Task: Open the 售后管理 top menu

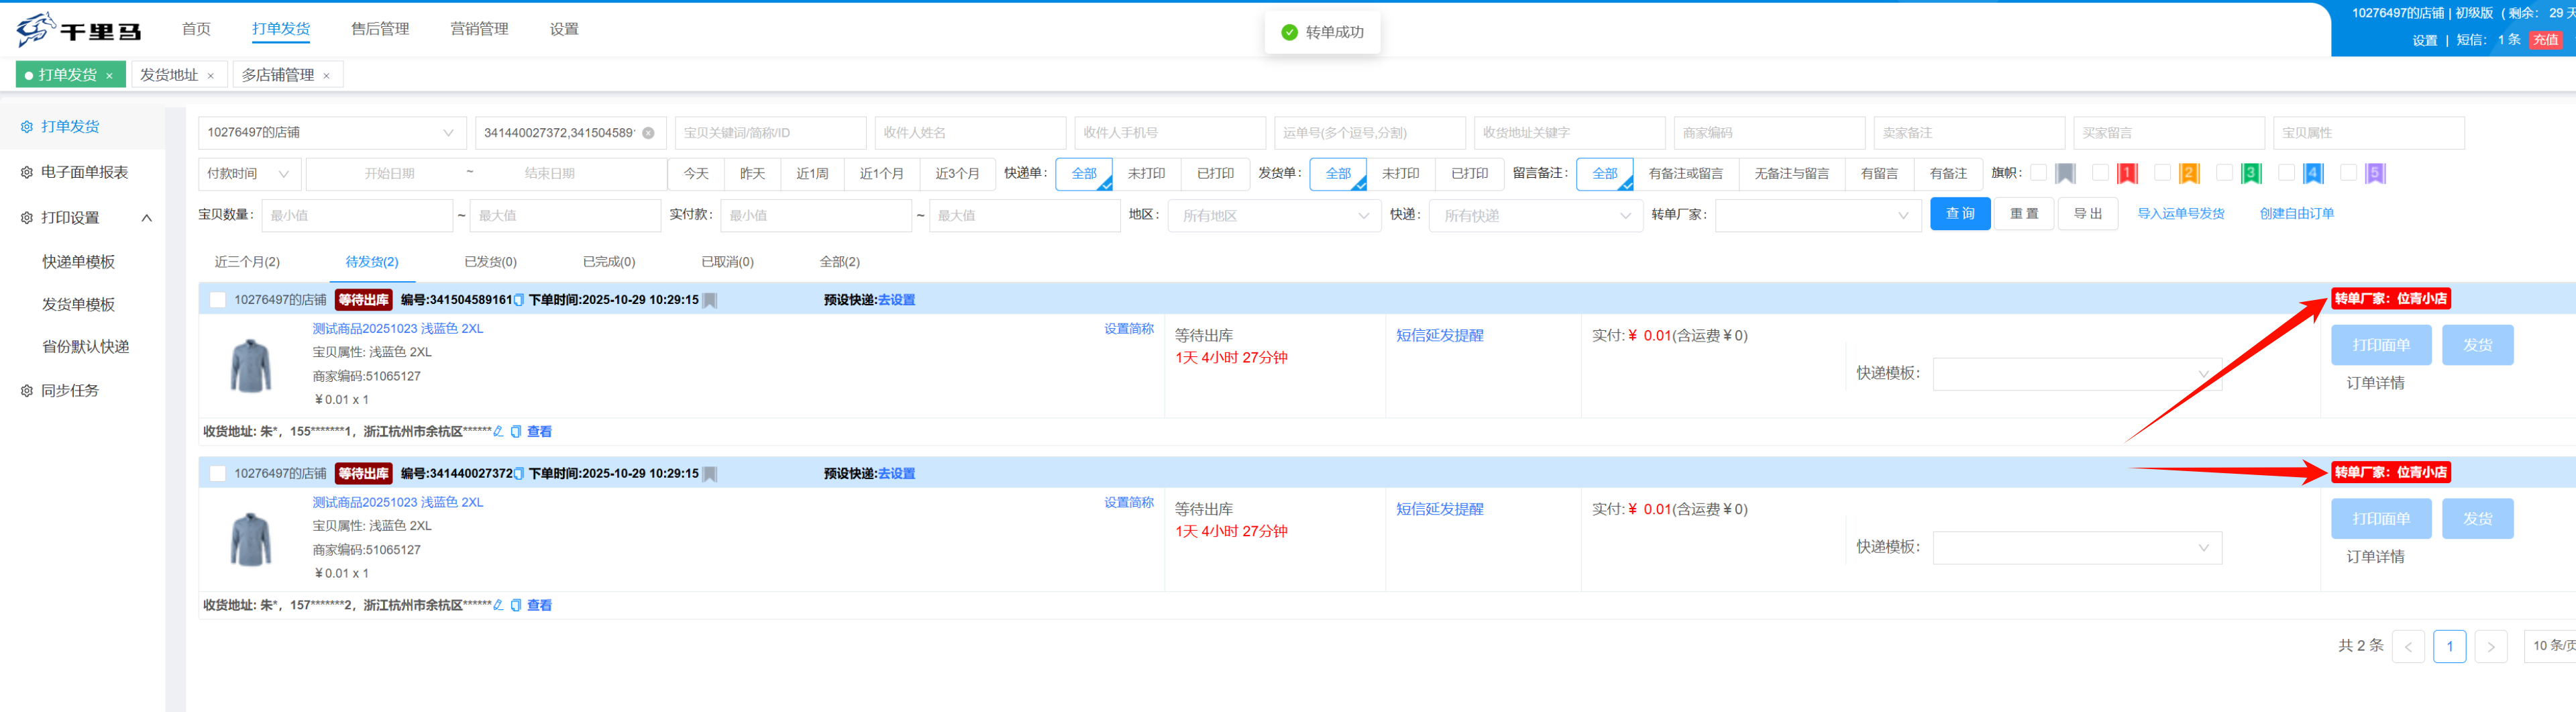Action: [379, 29]
